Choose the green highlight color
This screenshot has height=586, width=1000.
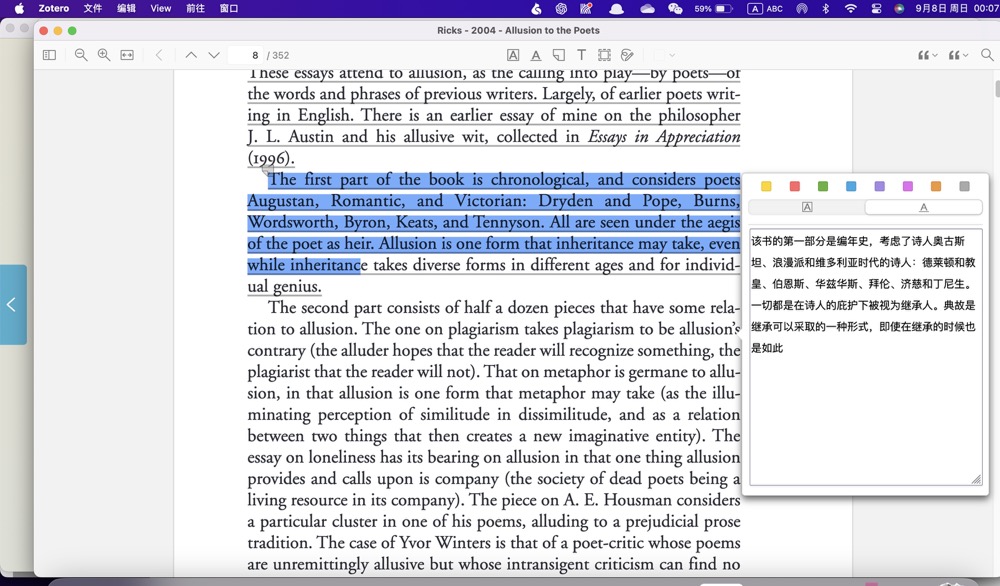823,186
